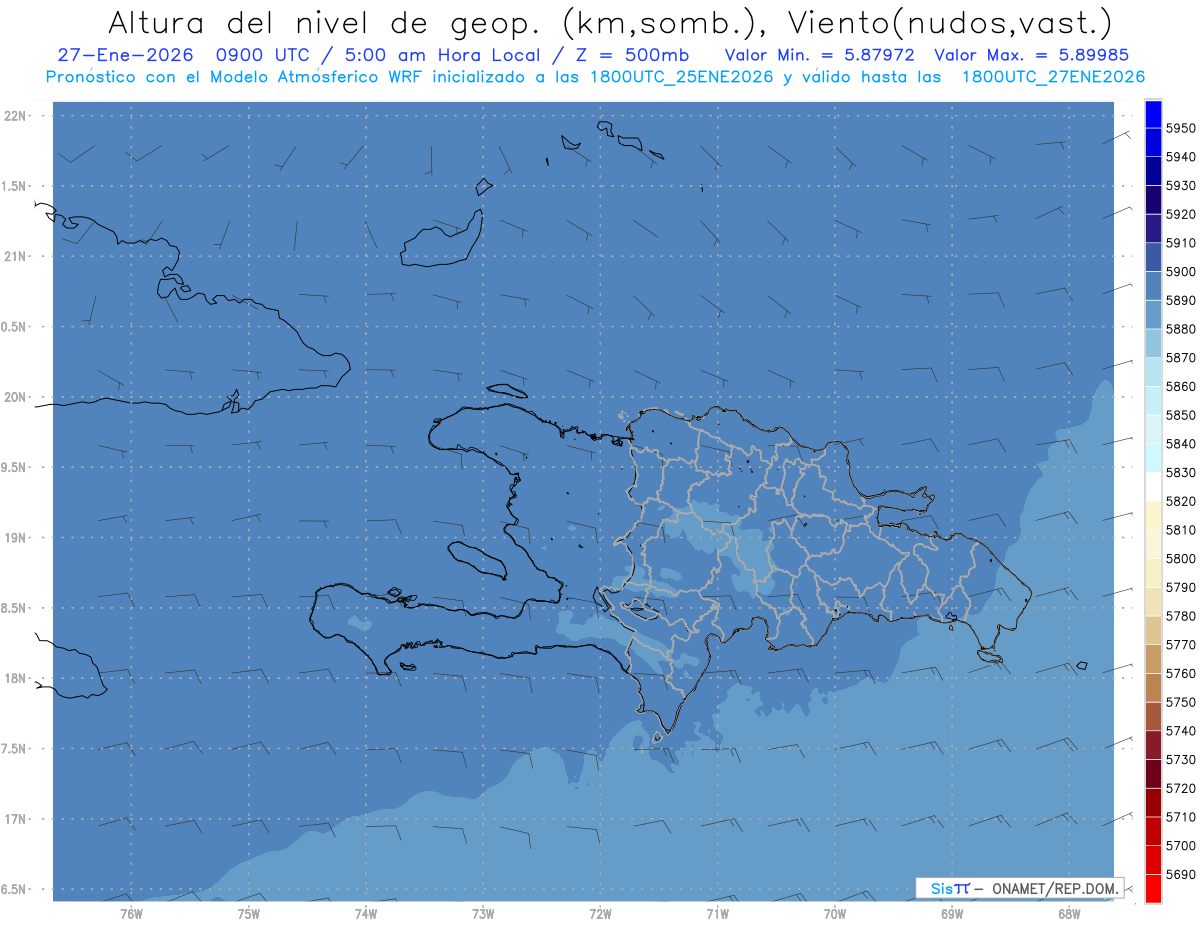Click the '18N' latitude axis label
Screen dimensions: 1200x927
tap(17, 679)
